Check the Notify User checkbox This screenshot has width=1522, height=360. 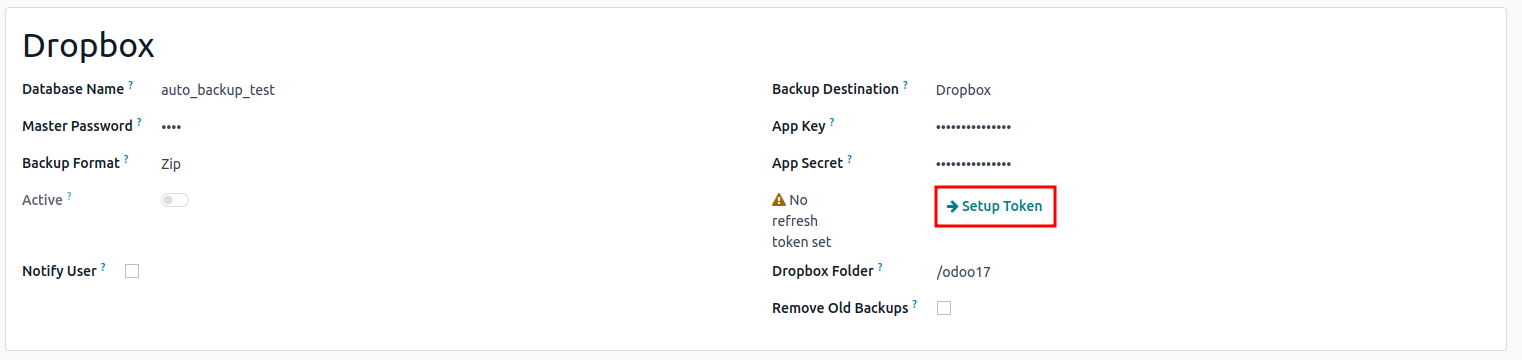(x=132, y=271)
